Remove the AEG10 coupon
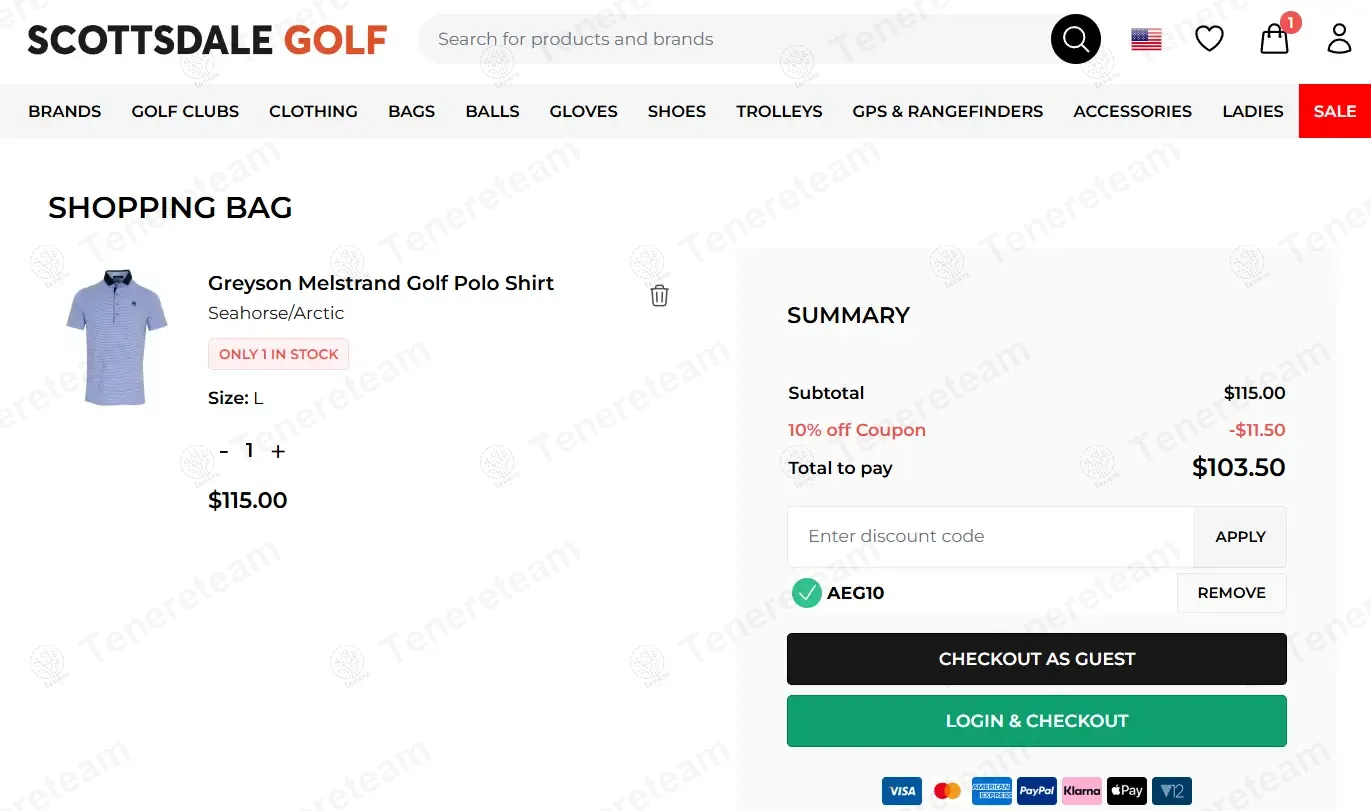This screenshot has width=1371, height=811. click(1231, 593)
